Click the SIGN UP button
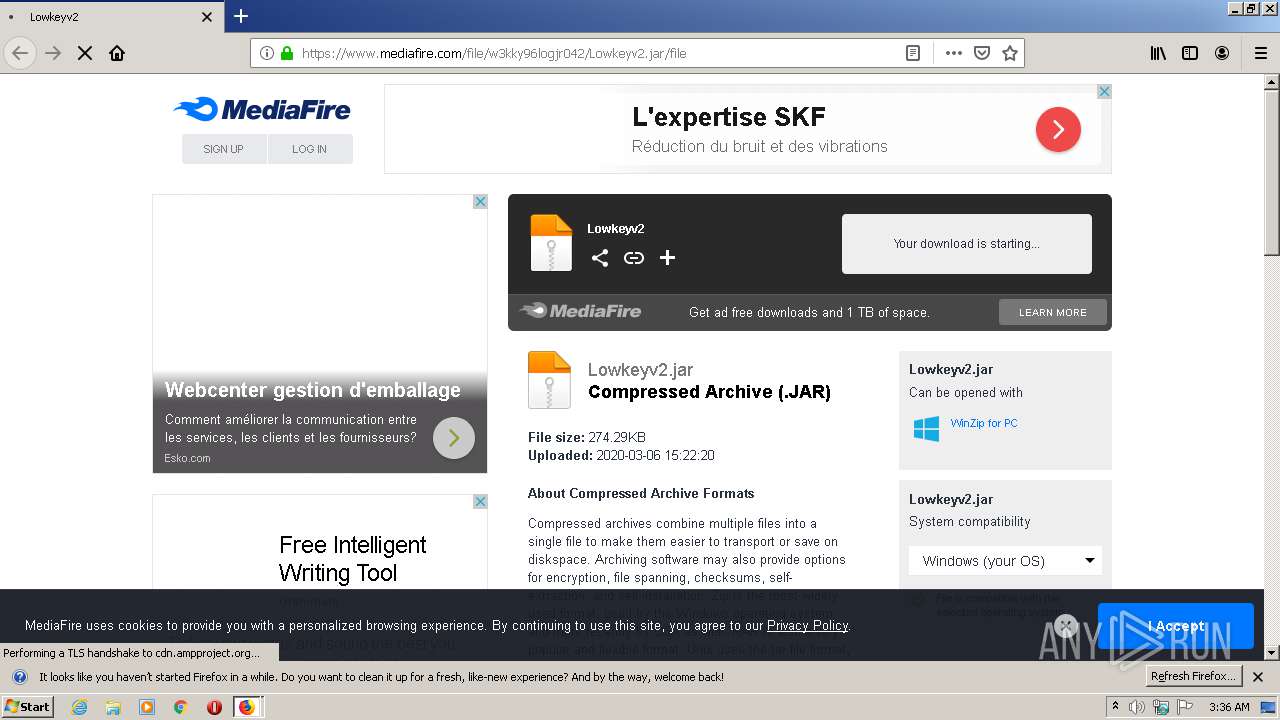The height and width of the screenshot is (720, 1280). point(223,149)
